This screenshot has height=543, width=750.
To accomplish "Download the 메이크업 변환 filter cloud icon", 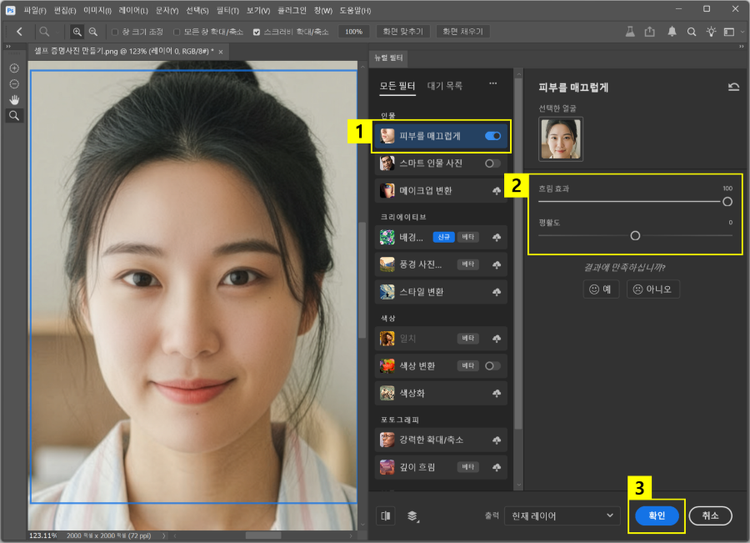I will [x=496, y=191].
